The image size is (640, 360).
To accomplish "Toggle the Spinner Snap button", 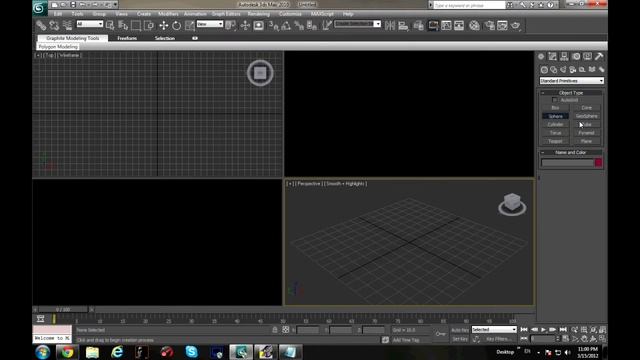I will click(x=312, y=25).
